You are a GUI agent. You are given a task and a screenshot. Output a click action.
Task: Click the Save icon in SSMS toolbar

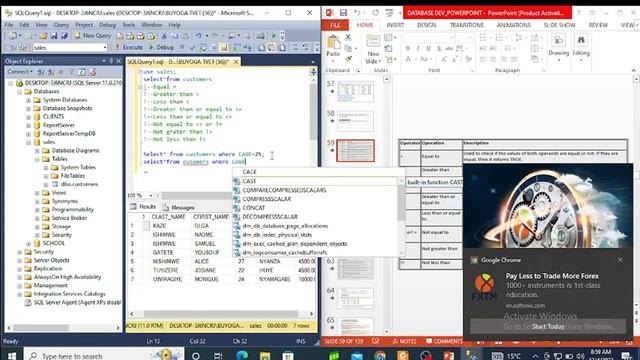(54, 36)
